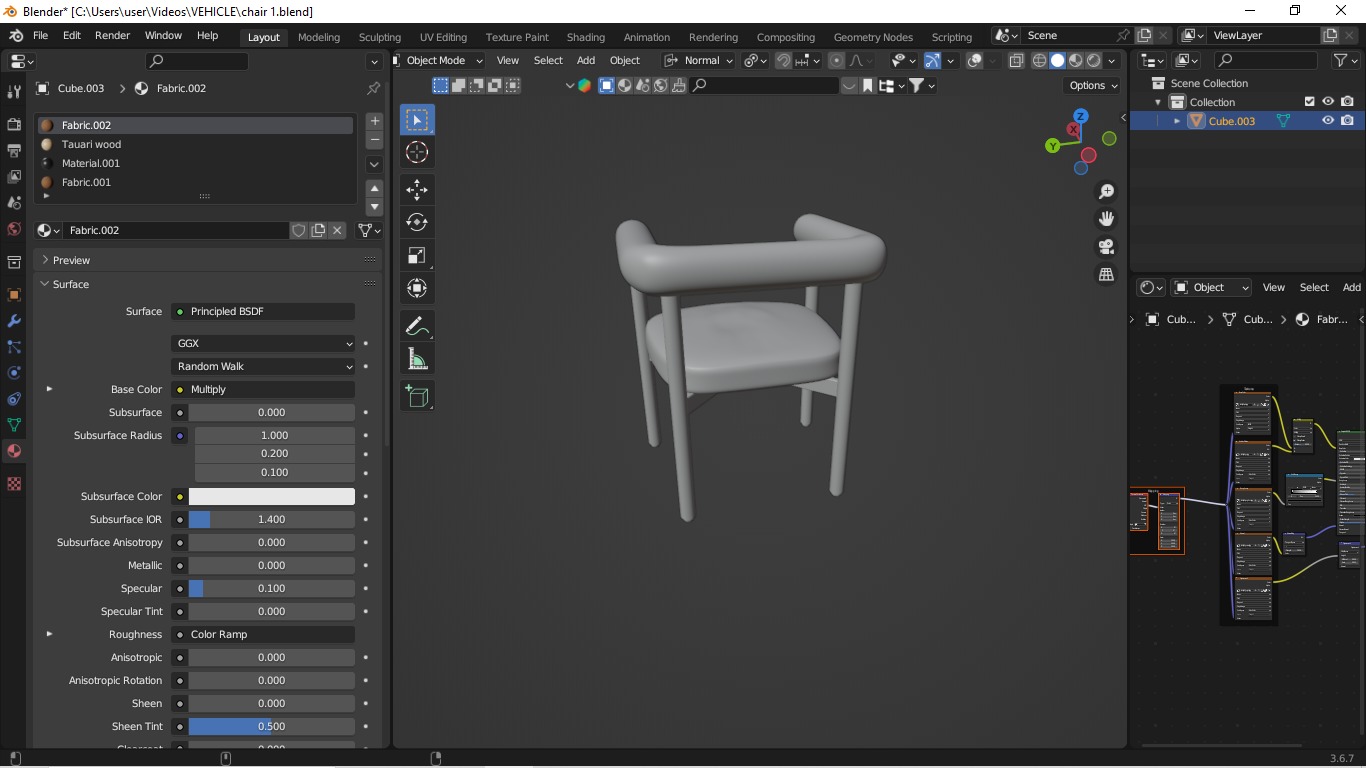The image size is (1366, 768).
Task: Choose the Move tool
Action: tap(417, 189)
